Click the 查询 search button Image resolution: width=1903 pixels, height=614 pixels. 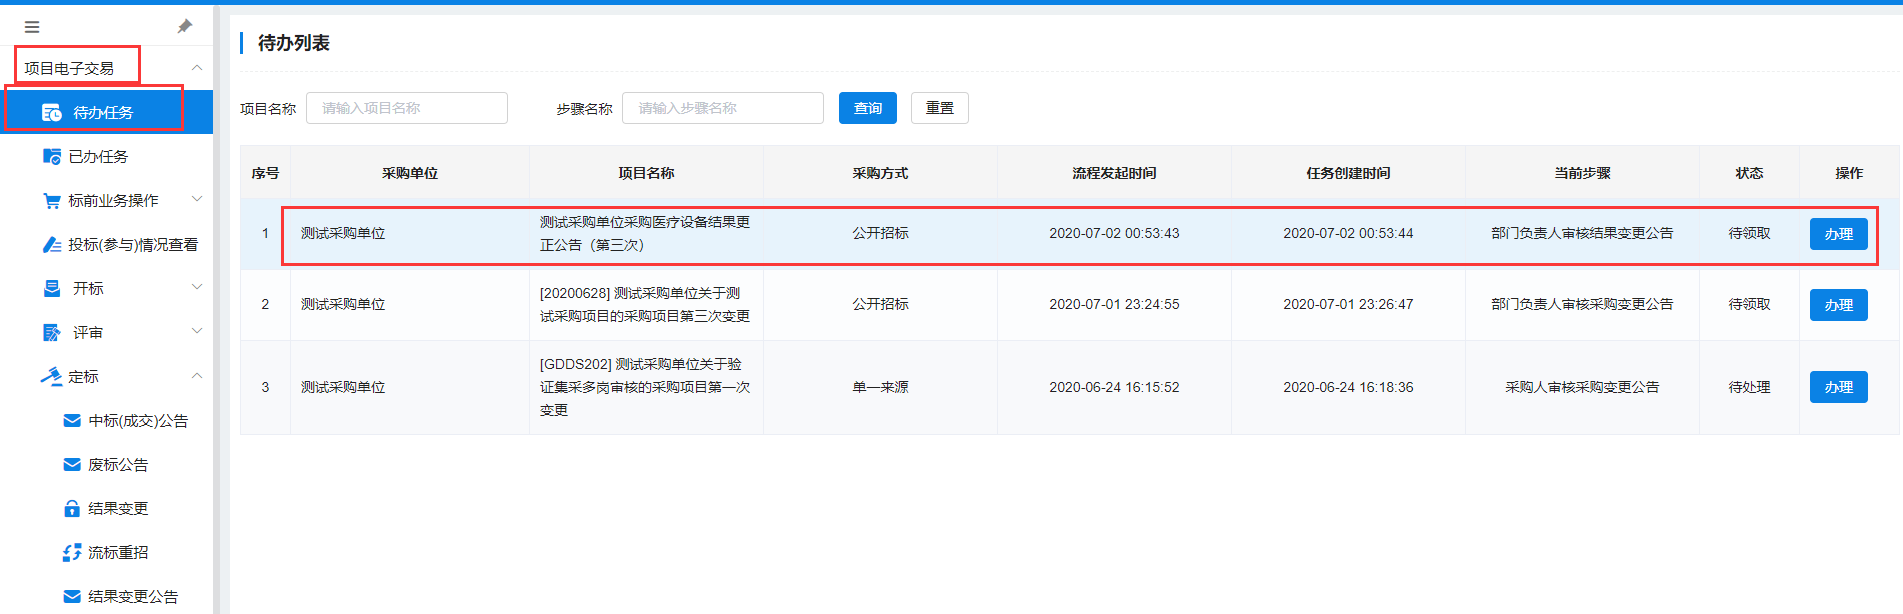(x=867, y=108)
